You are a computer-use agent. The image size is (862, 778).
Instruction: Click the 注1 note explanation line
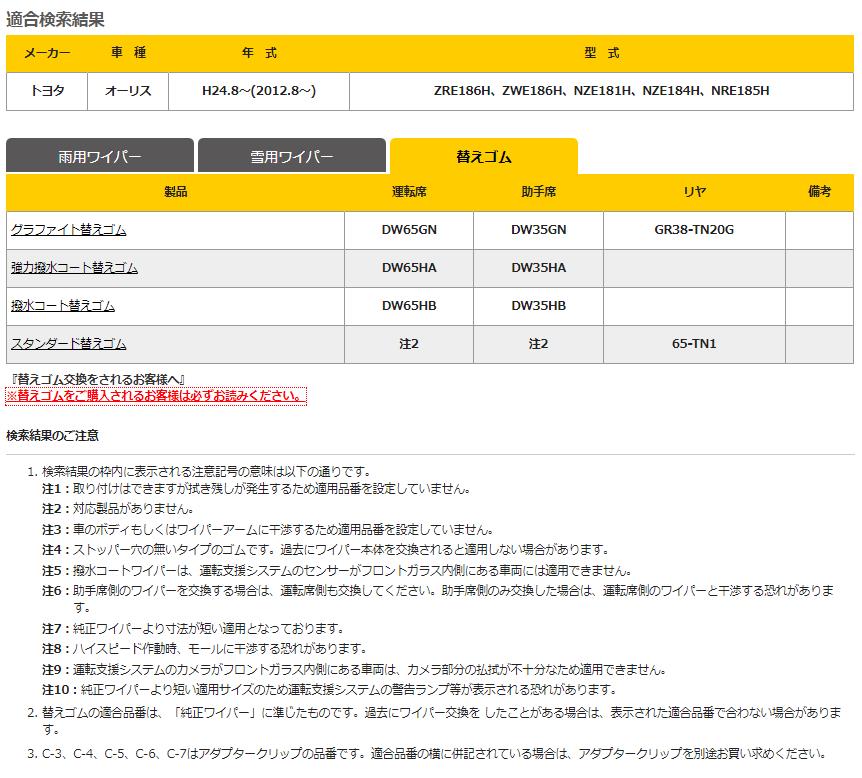[256, 489]
